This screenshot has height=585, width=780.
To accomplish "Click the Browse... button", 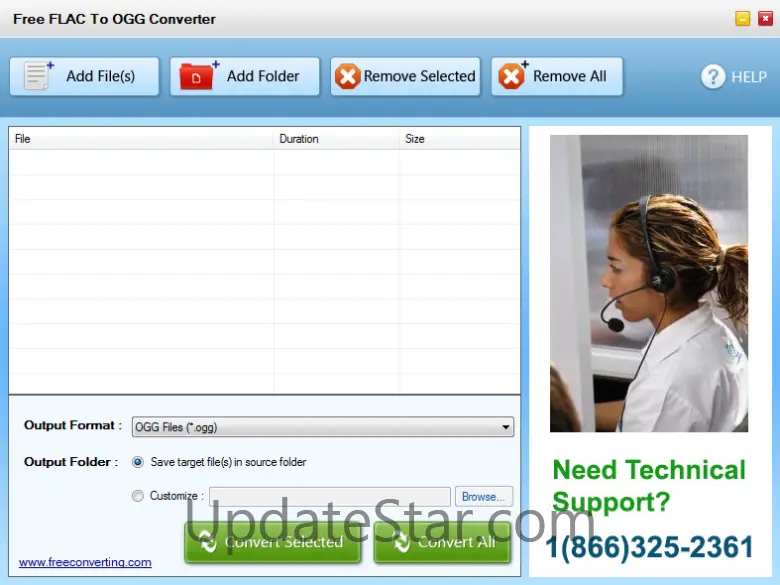I will click(484, 496).
